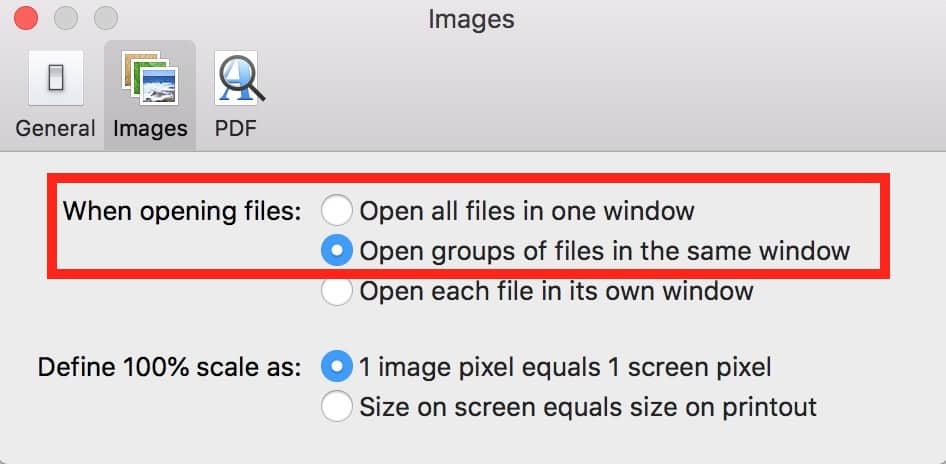The image size is (946, 464).
Task: Click the Images pane photo-stack icon
Action: tap(150, 79)
